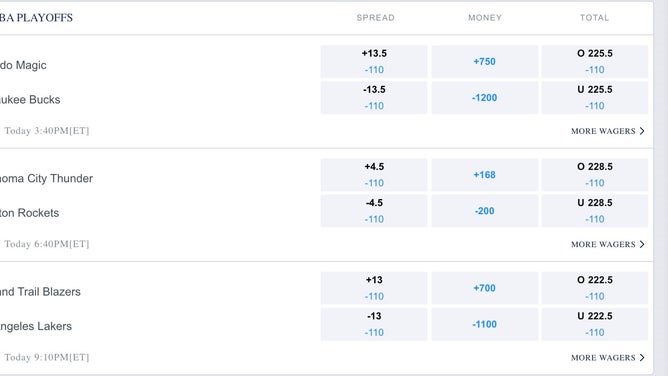Viewport: 668px width, 376px height.
Task: Pick Milwaukee Bucks -13.5 spread
Action: [374, 98]
